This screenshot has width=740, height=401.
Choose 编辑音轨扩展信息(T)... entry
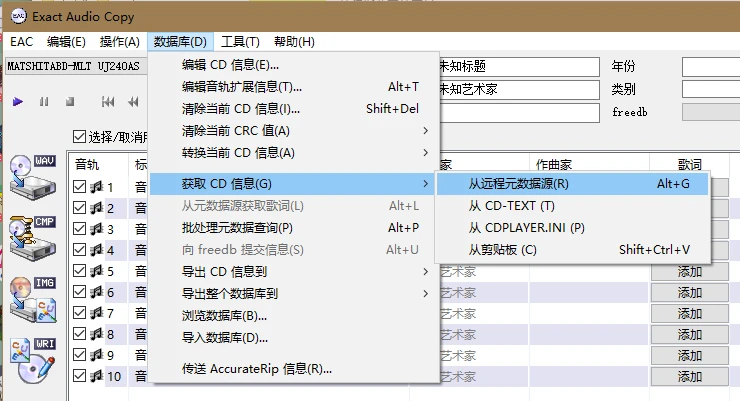coord(294,87)
